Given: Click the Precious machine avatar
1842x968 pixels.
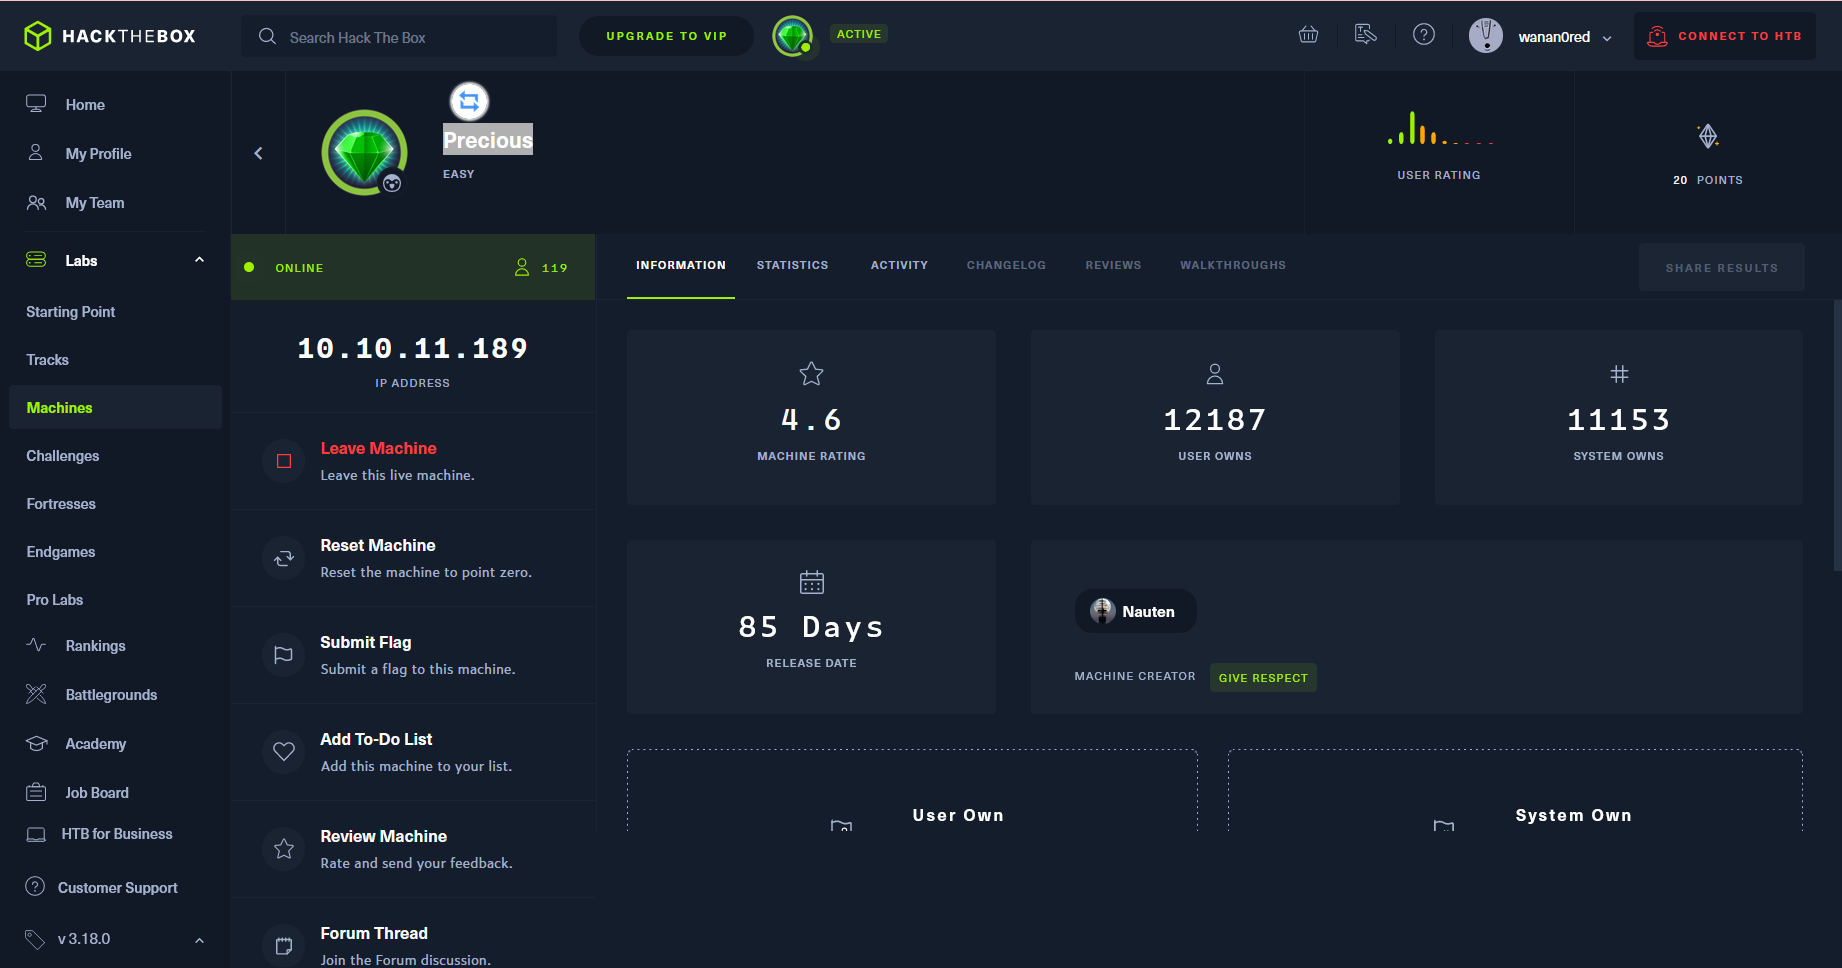Looking at the screenshot, I should tap(364, 152).
